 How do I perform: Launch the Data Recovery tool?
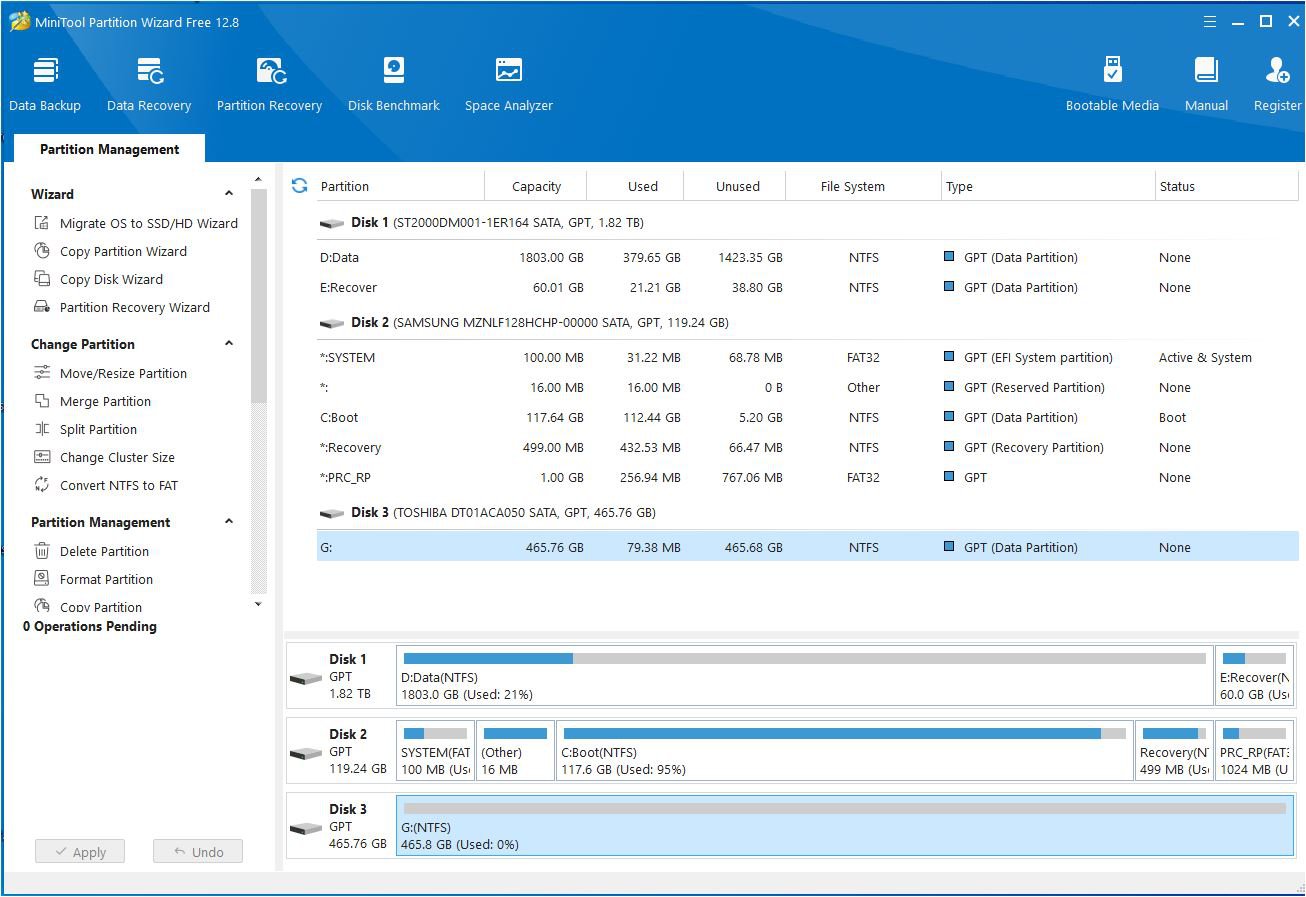point(149,84)
